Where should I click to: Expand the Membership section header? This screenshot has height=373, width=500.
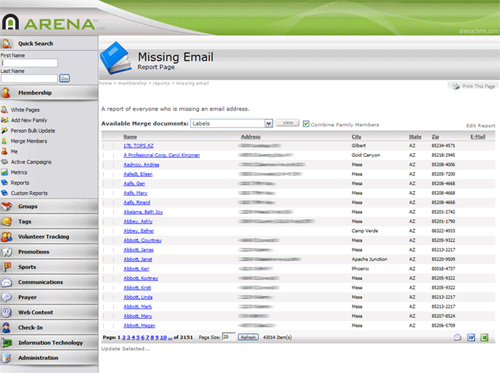coord(49,93)
